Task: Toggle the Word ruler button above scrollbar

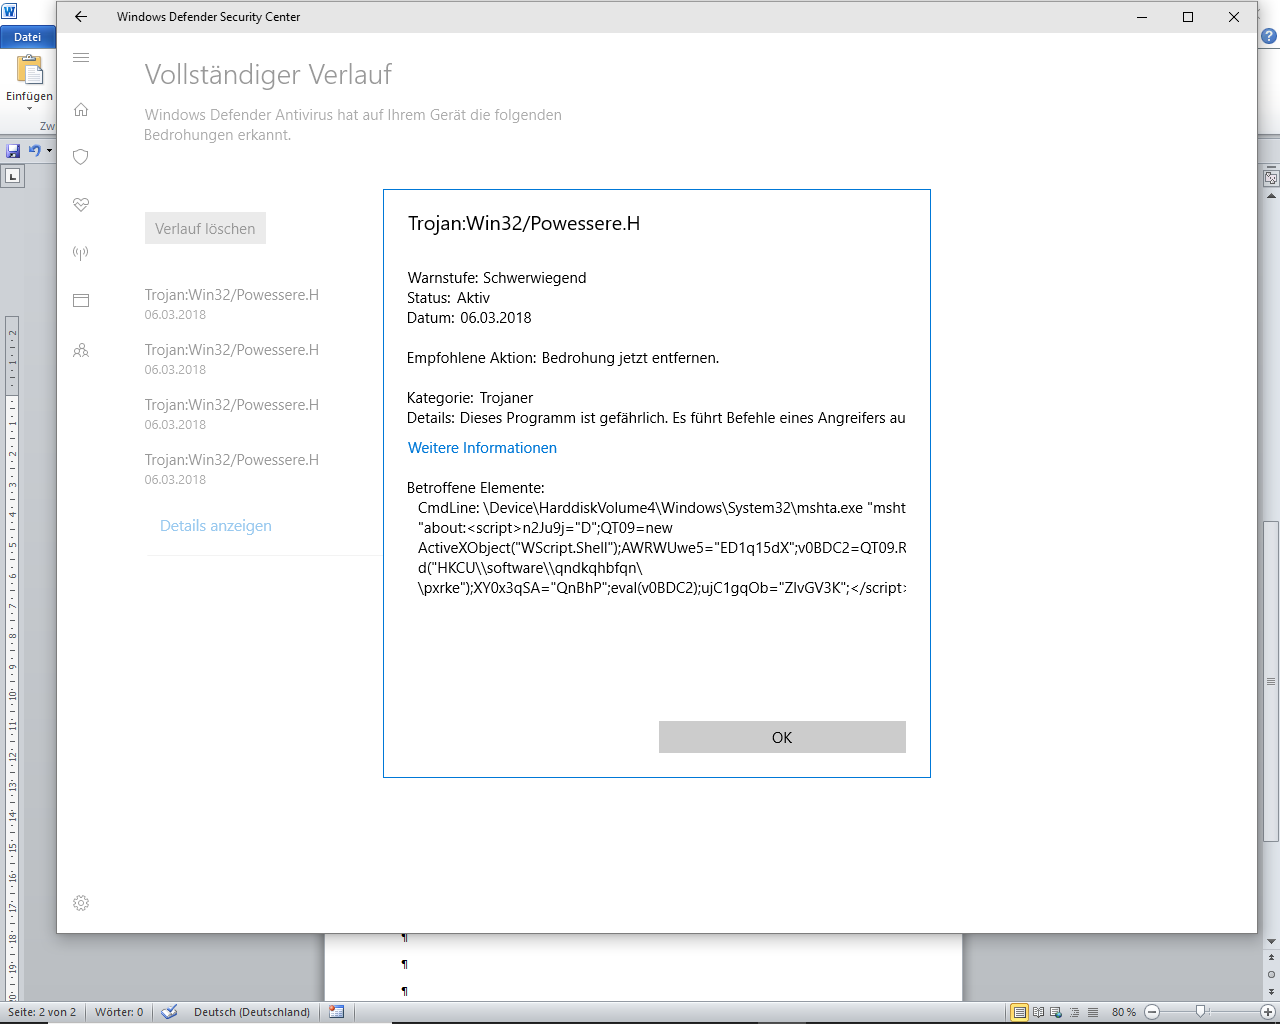Action: click(x=1271, y=178)
